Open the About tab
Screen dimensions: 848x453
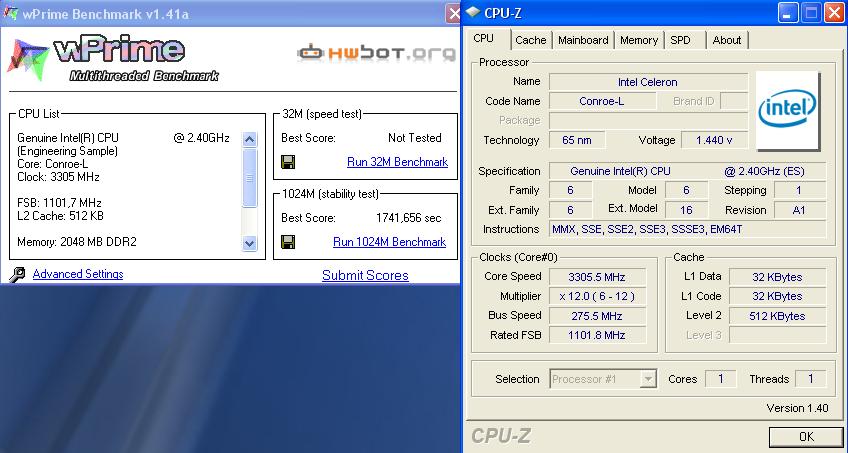click(x=726, y=40)
